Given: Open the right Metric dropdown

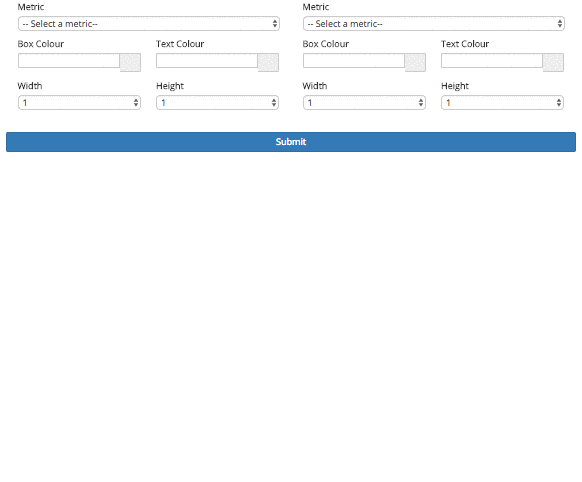Looking at the screenshot, I should tap(434, 24).
